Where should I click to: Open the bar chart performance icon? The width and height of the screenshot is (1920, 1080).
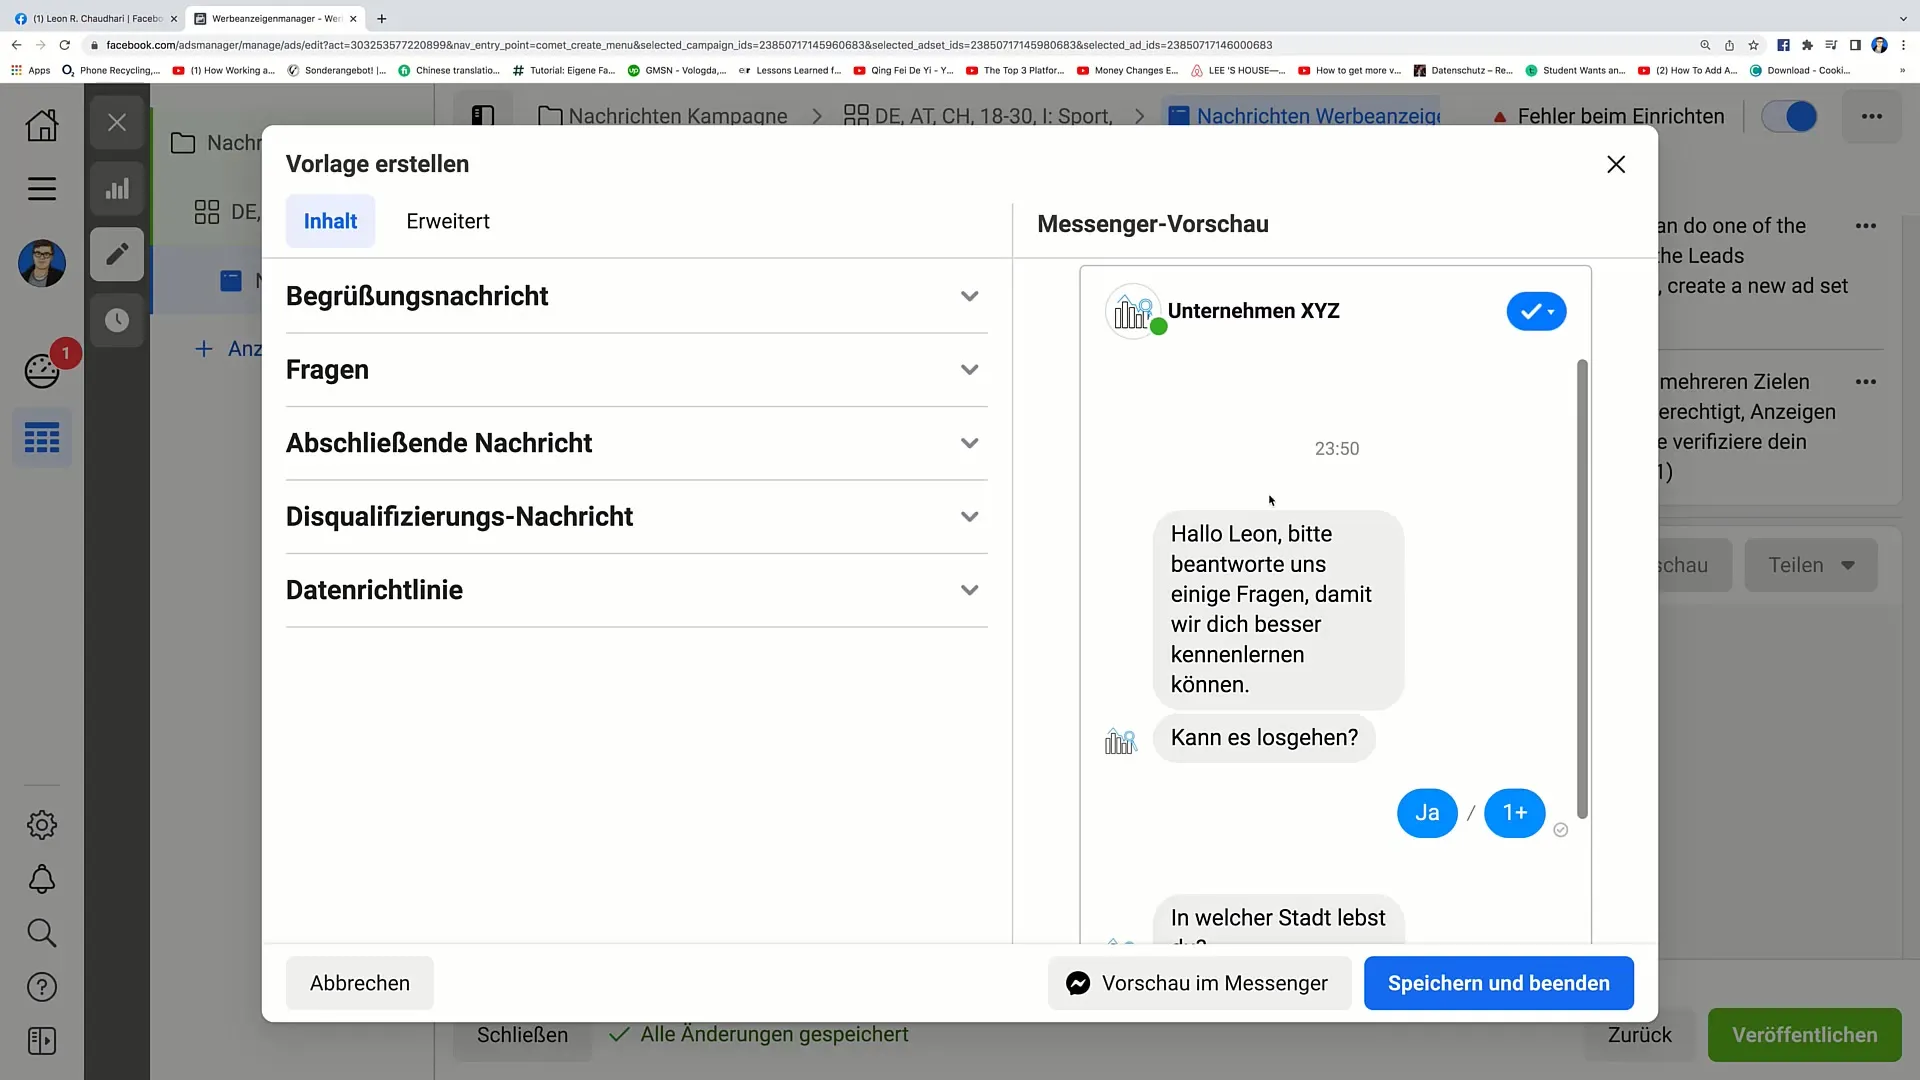click(117, 188)
